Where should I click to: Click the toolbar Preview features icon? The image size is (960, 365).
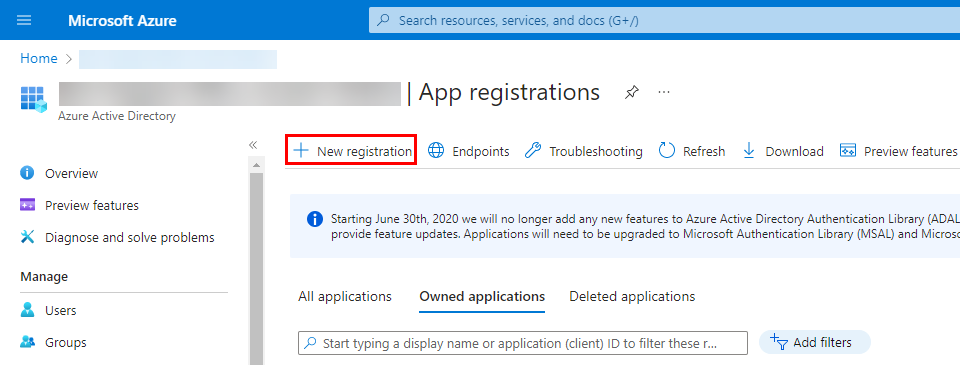848,151
